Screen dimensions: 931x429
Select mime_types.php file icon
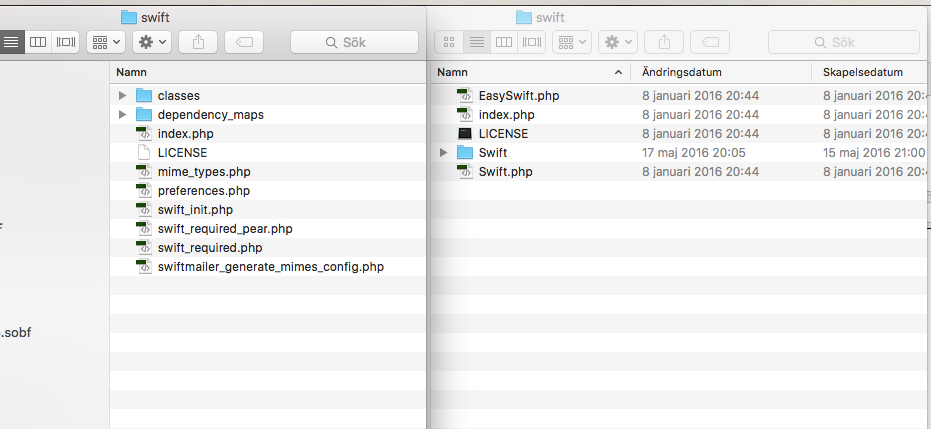(144, 171)
